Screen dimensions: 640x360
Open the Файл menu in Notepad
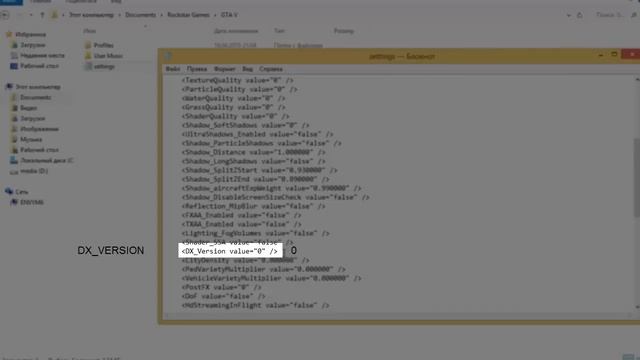click(173, 69)
